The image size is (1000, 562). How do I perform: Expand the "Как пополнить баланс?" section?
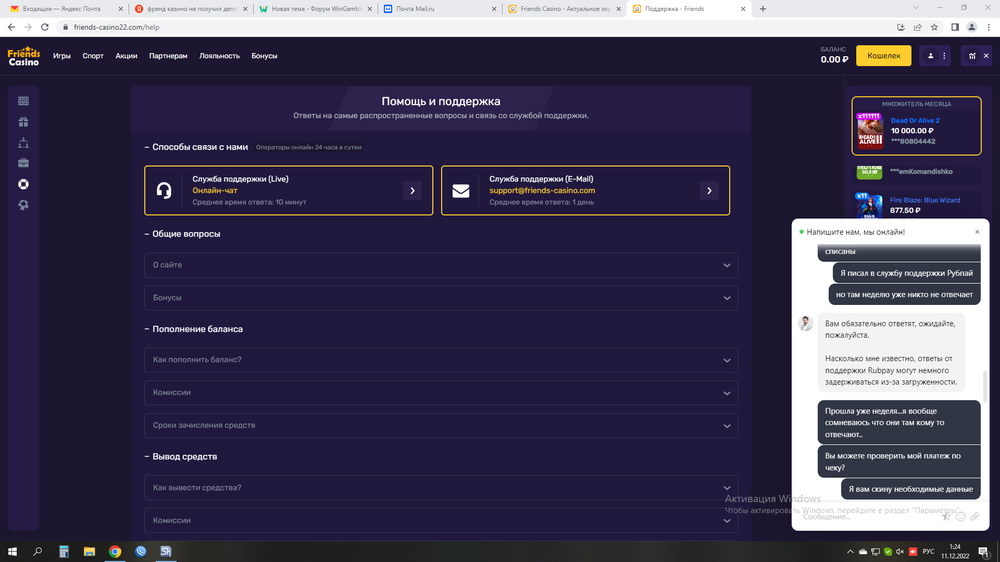(441, 360)
